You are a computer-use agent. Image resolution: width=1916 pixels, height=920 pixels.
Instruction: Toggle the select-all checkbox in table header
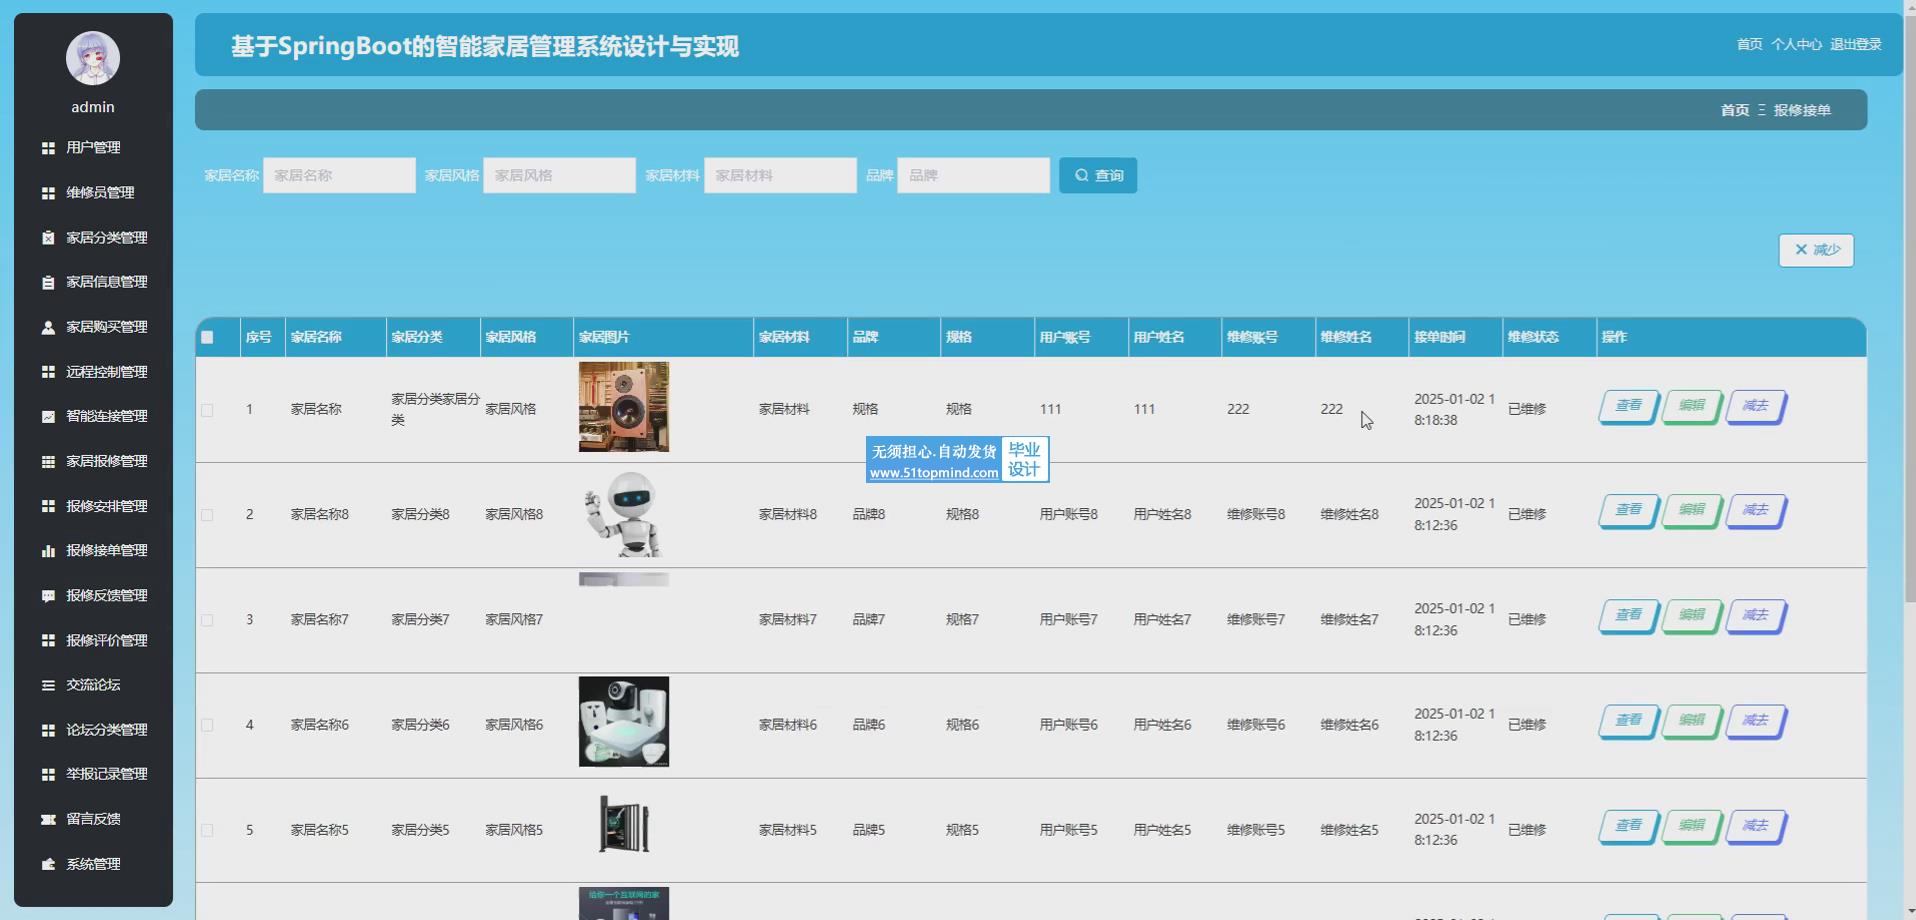(x=207, y=337)
